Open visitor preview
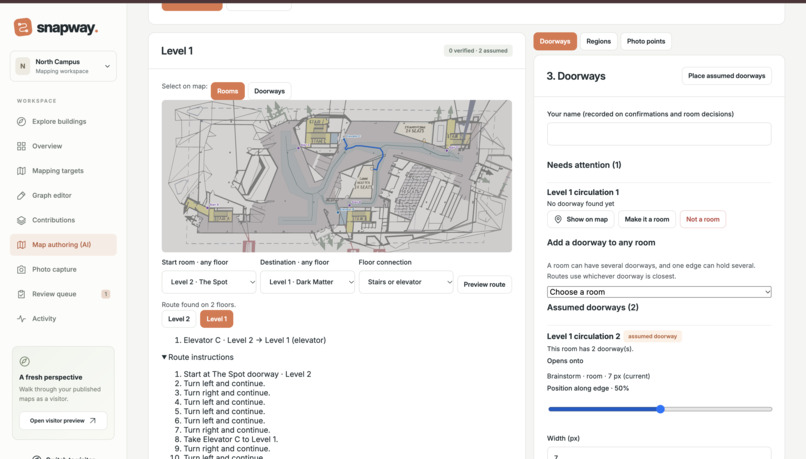This screenshot has width=806, height=459. coord(63,420)
